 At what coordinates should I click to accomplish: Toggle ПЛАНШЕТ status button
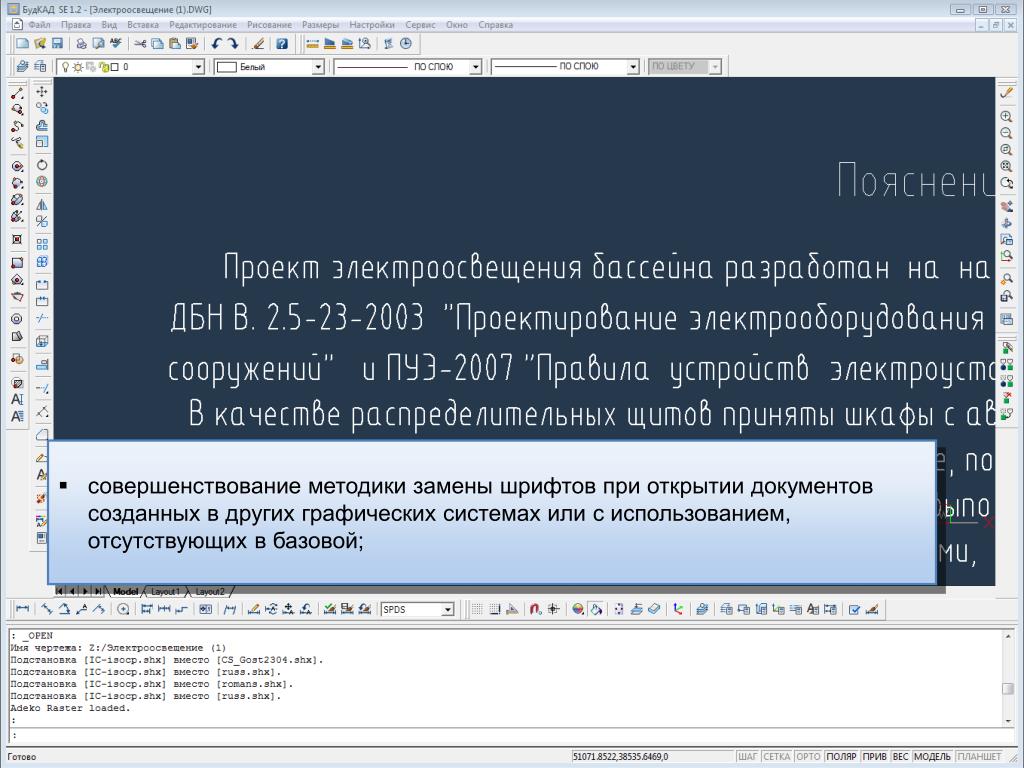(x=980, y=756)
